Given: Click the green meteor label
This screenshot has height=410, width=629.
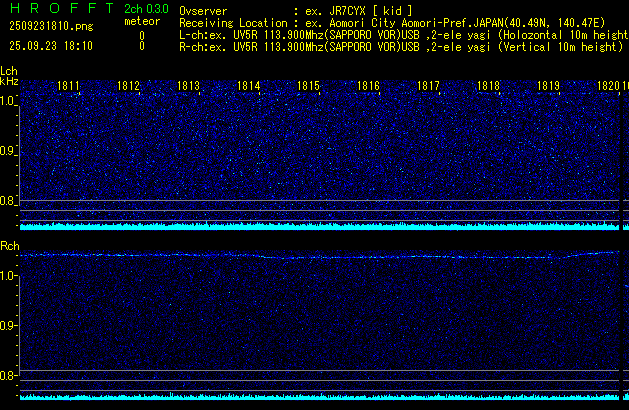Looking at the screenshot, I should pos(141,20).
